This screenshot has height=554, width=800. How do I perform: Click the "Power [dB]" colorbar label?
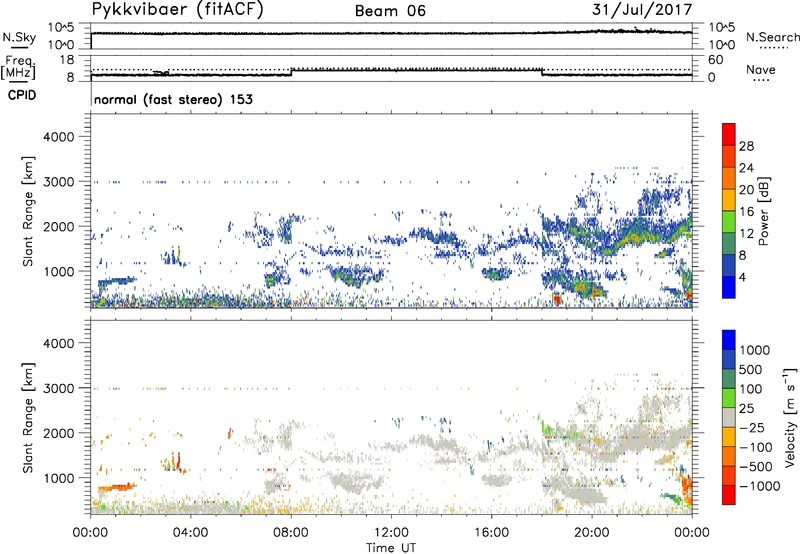tap(763, 211)
